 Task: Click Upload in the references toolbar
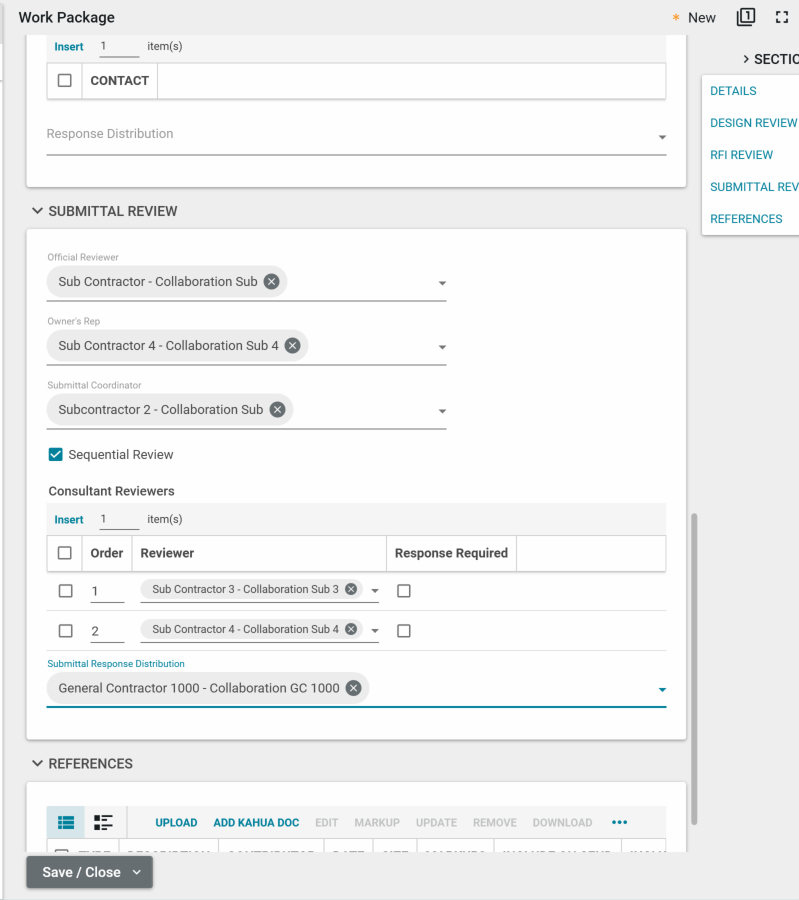176,823
